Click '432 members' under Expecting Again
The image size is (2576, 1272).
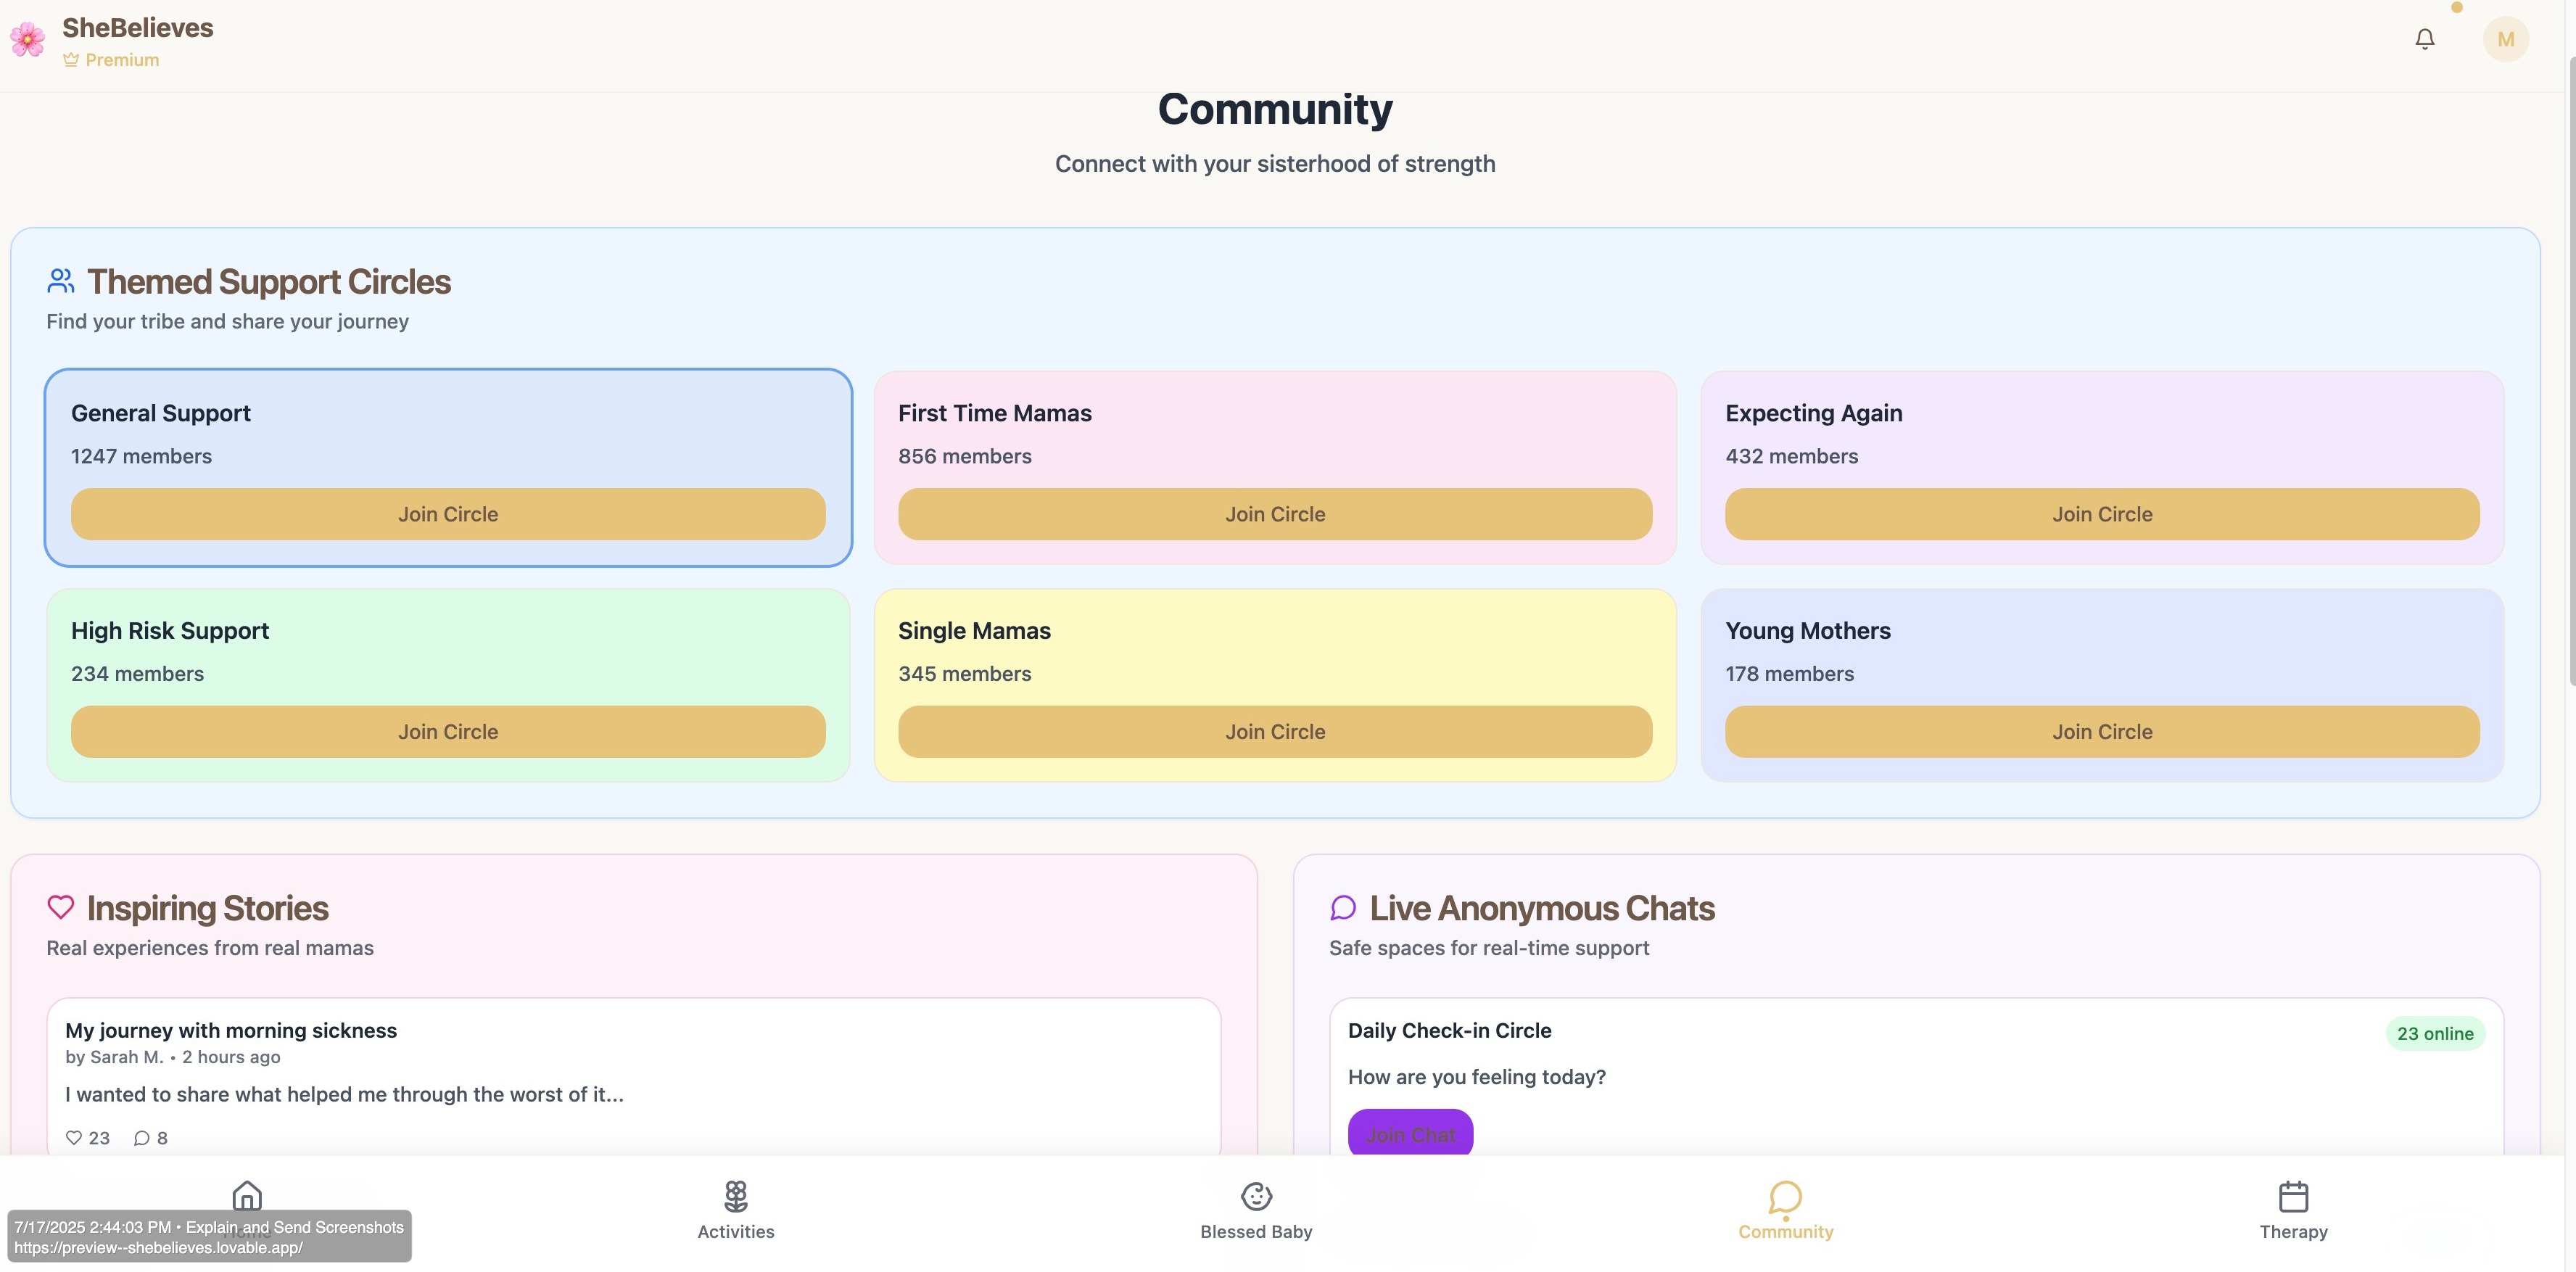tap(1791, 456)
